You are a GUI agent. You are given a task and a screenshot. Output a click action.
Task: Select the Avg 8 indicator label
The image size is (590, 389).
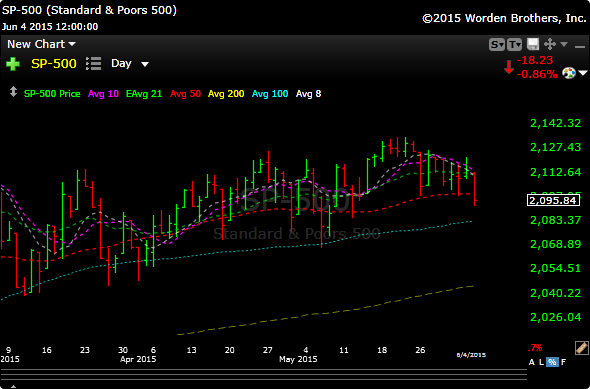[308, 94]
